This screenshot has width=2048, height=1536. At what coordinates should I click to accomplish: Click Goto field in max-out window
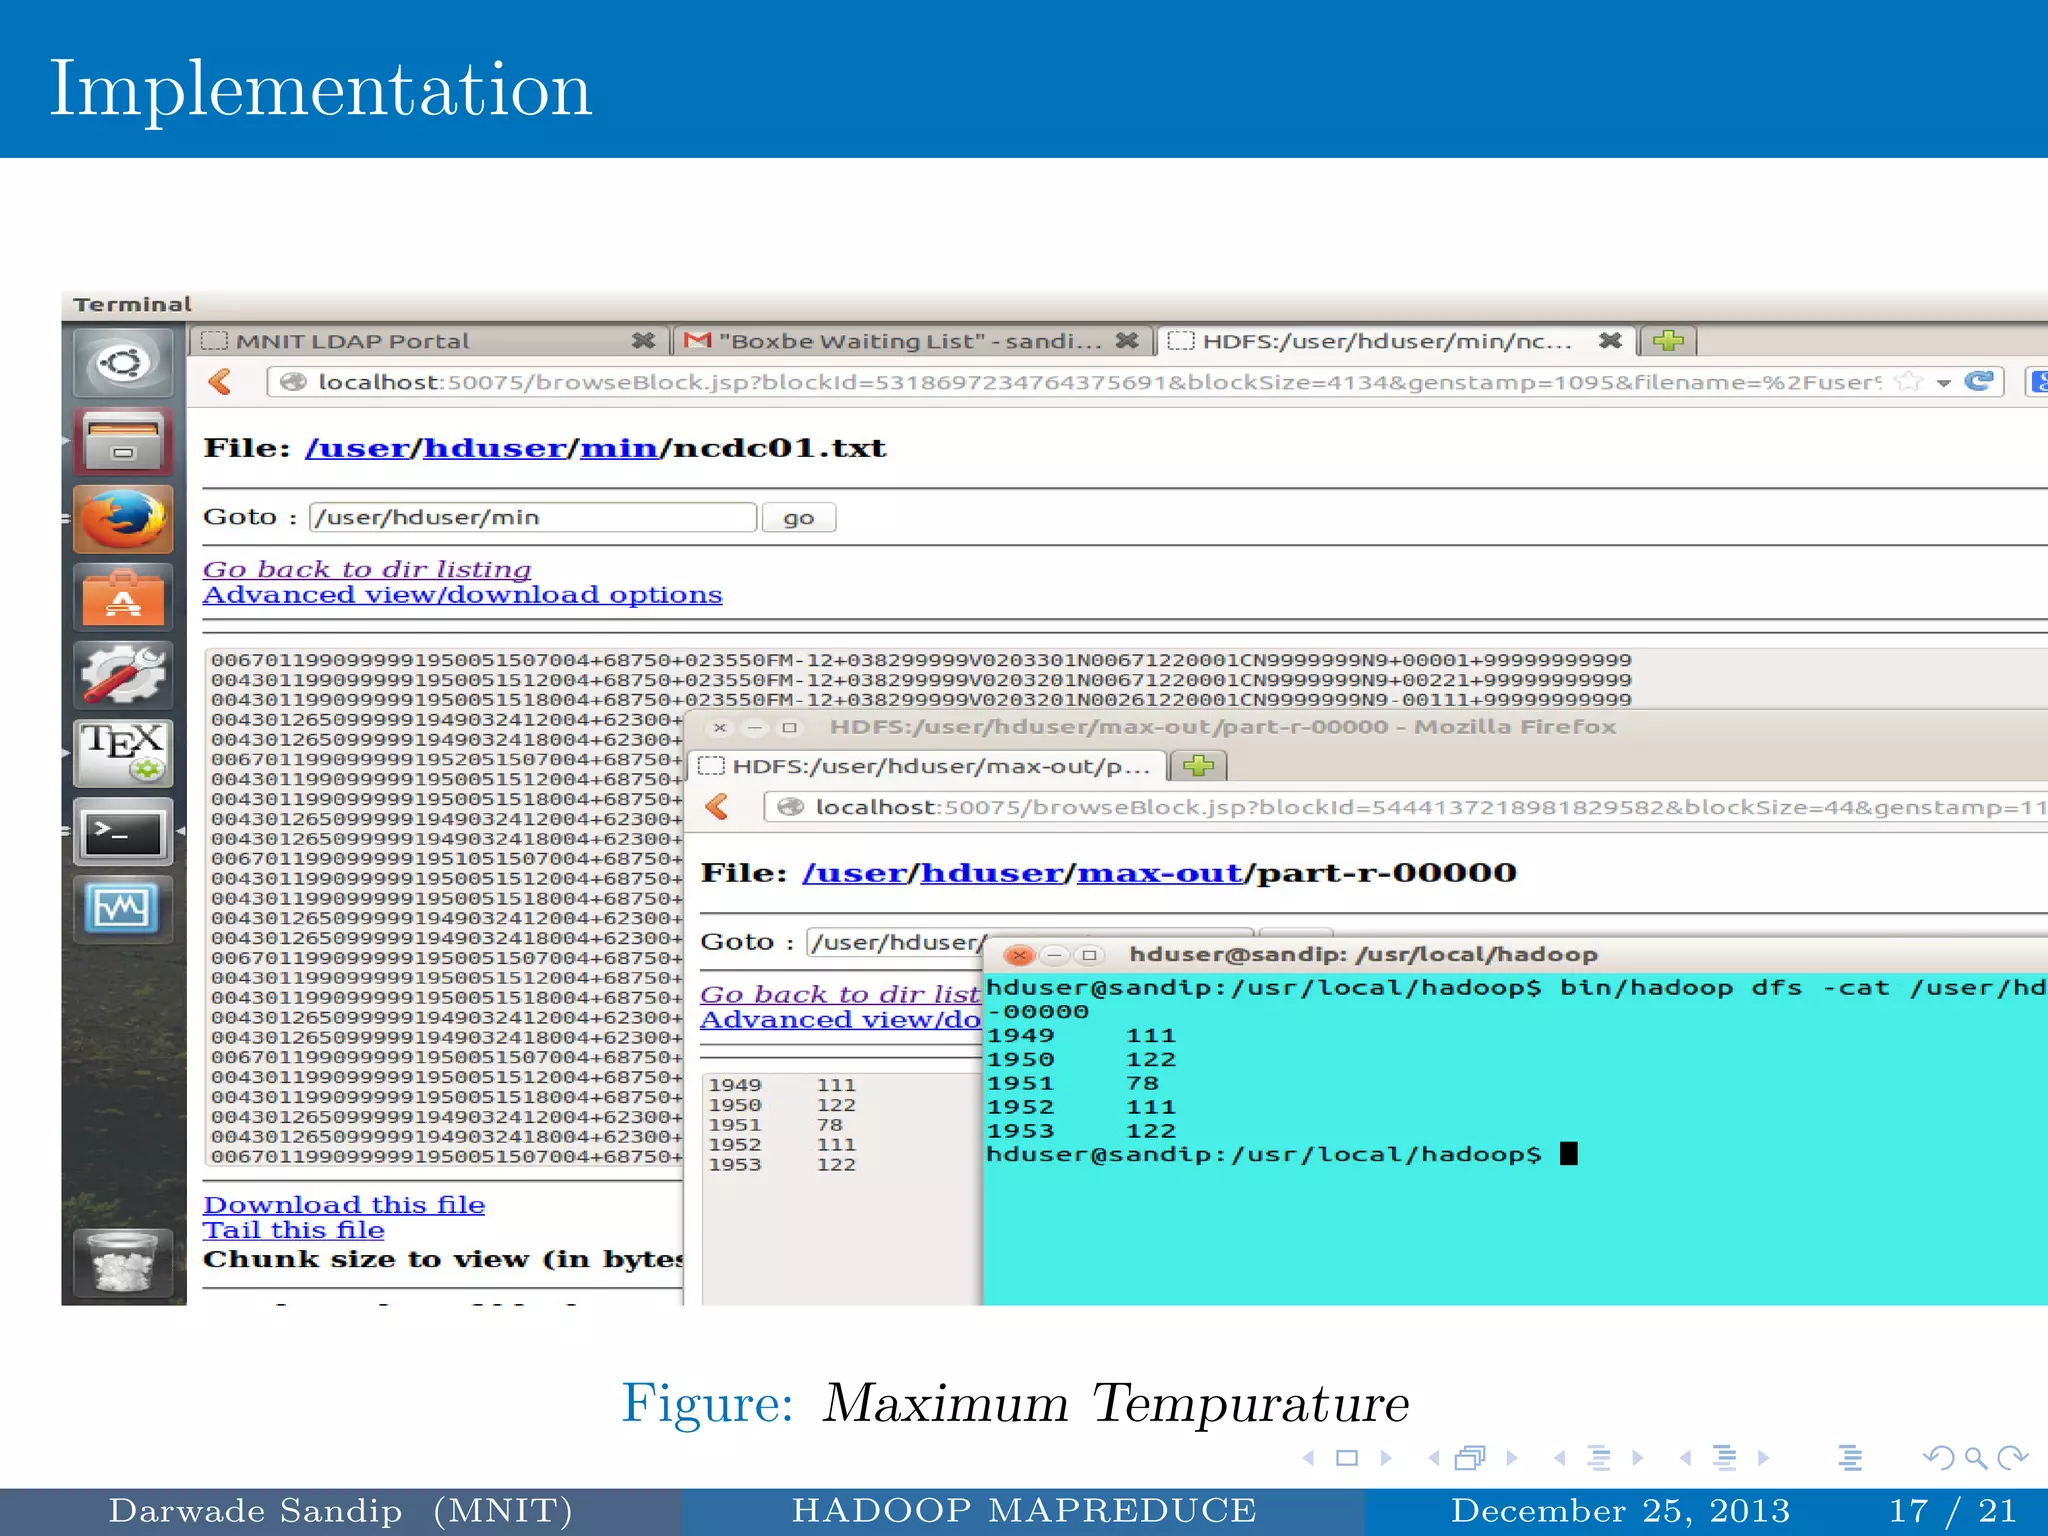897,942
